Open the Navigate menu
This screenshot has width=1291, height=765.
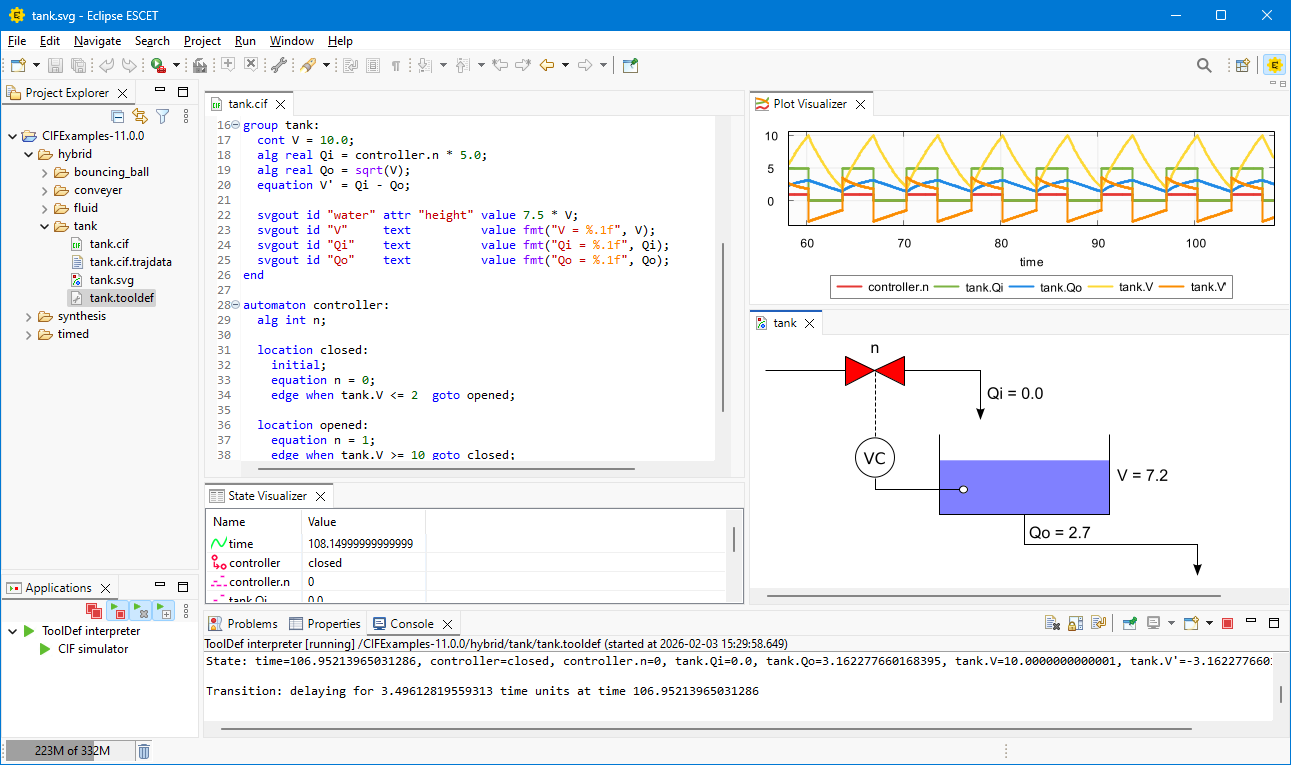(x=97, y=41)
